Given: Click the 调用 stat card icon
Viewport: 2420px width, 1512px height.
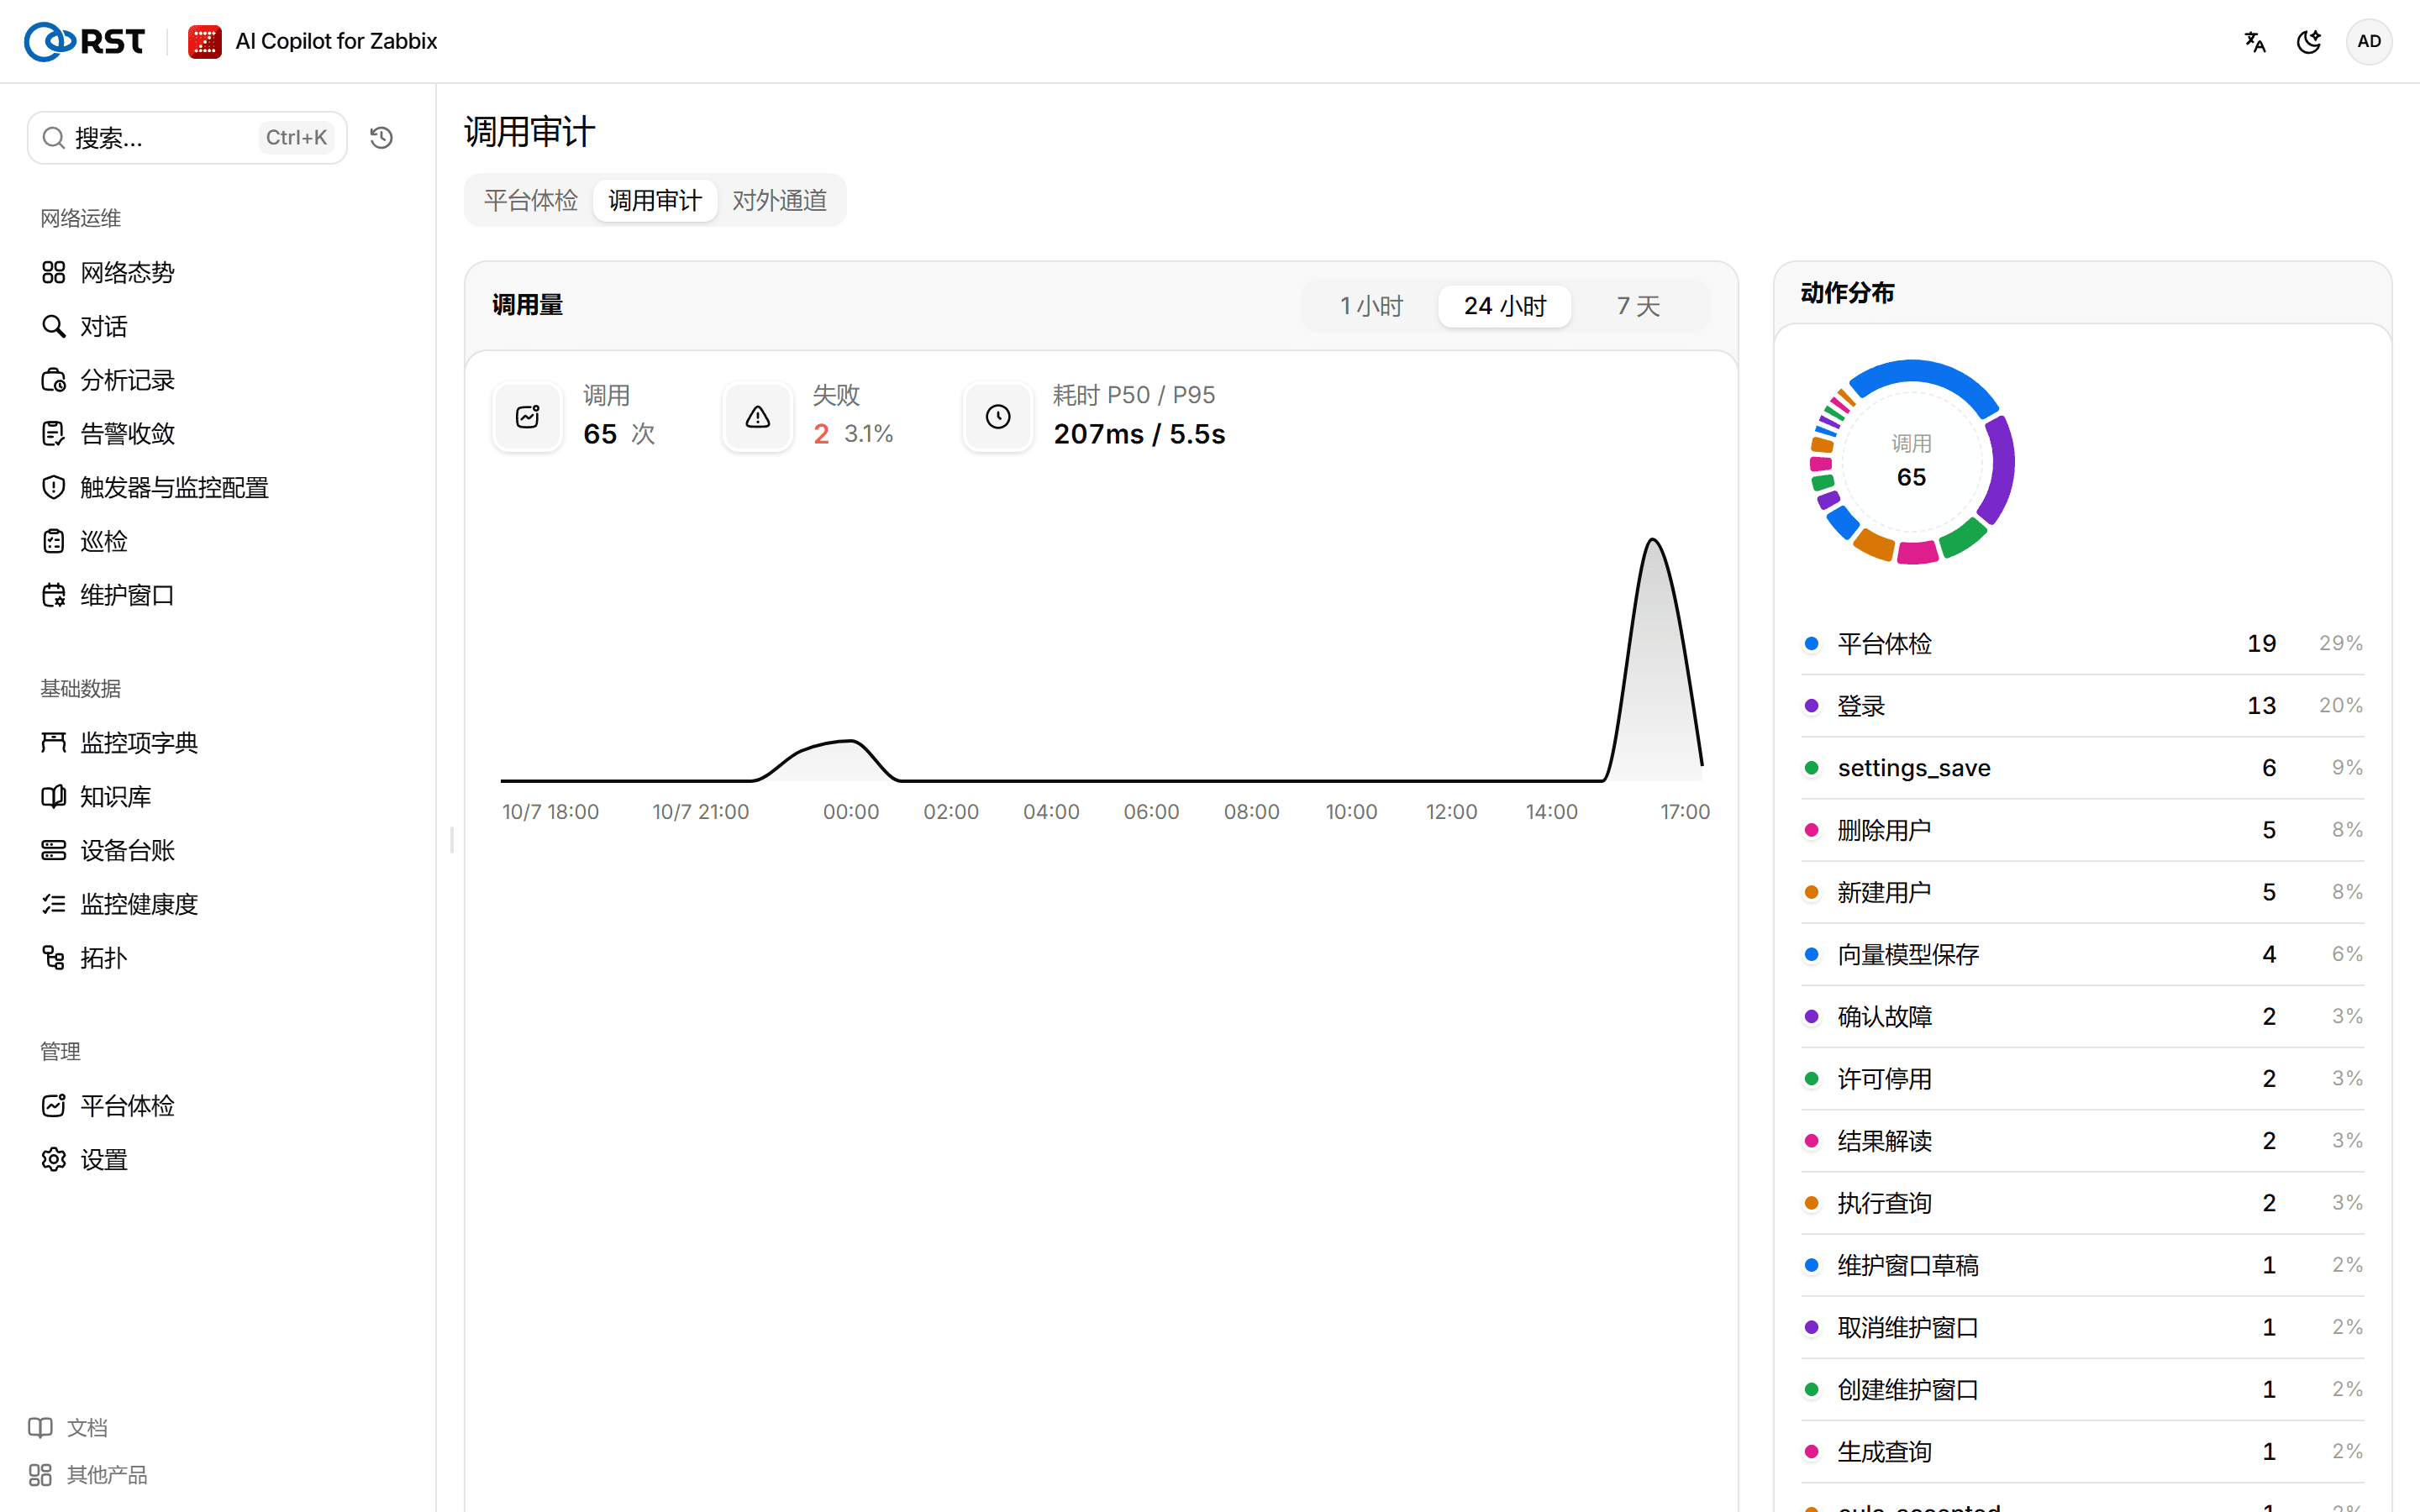Looking at the screenshot, I should (x=528, y=416).
